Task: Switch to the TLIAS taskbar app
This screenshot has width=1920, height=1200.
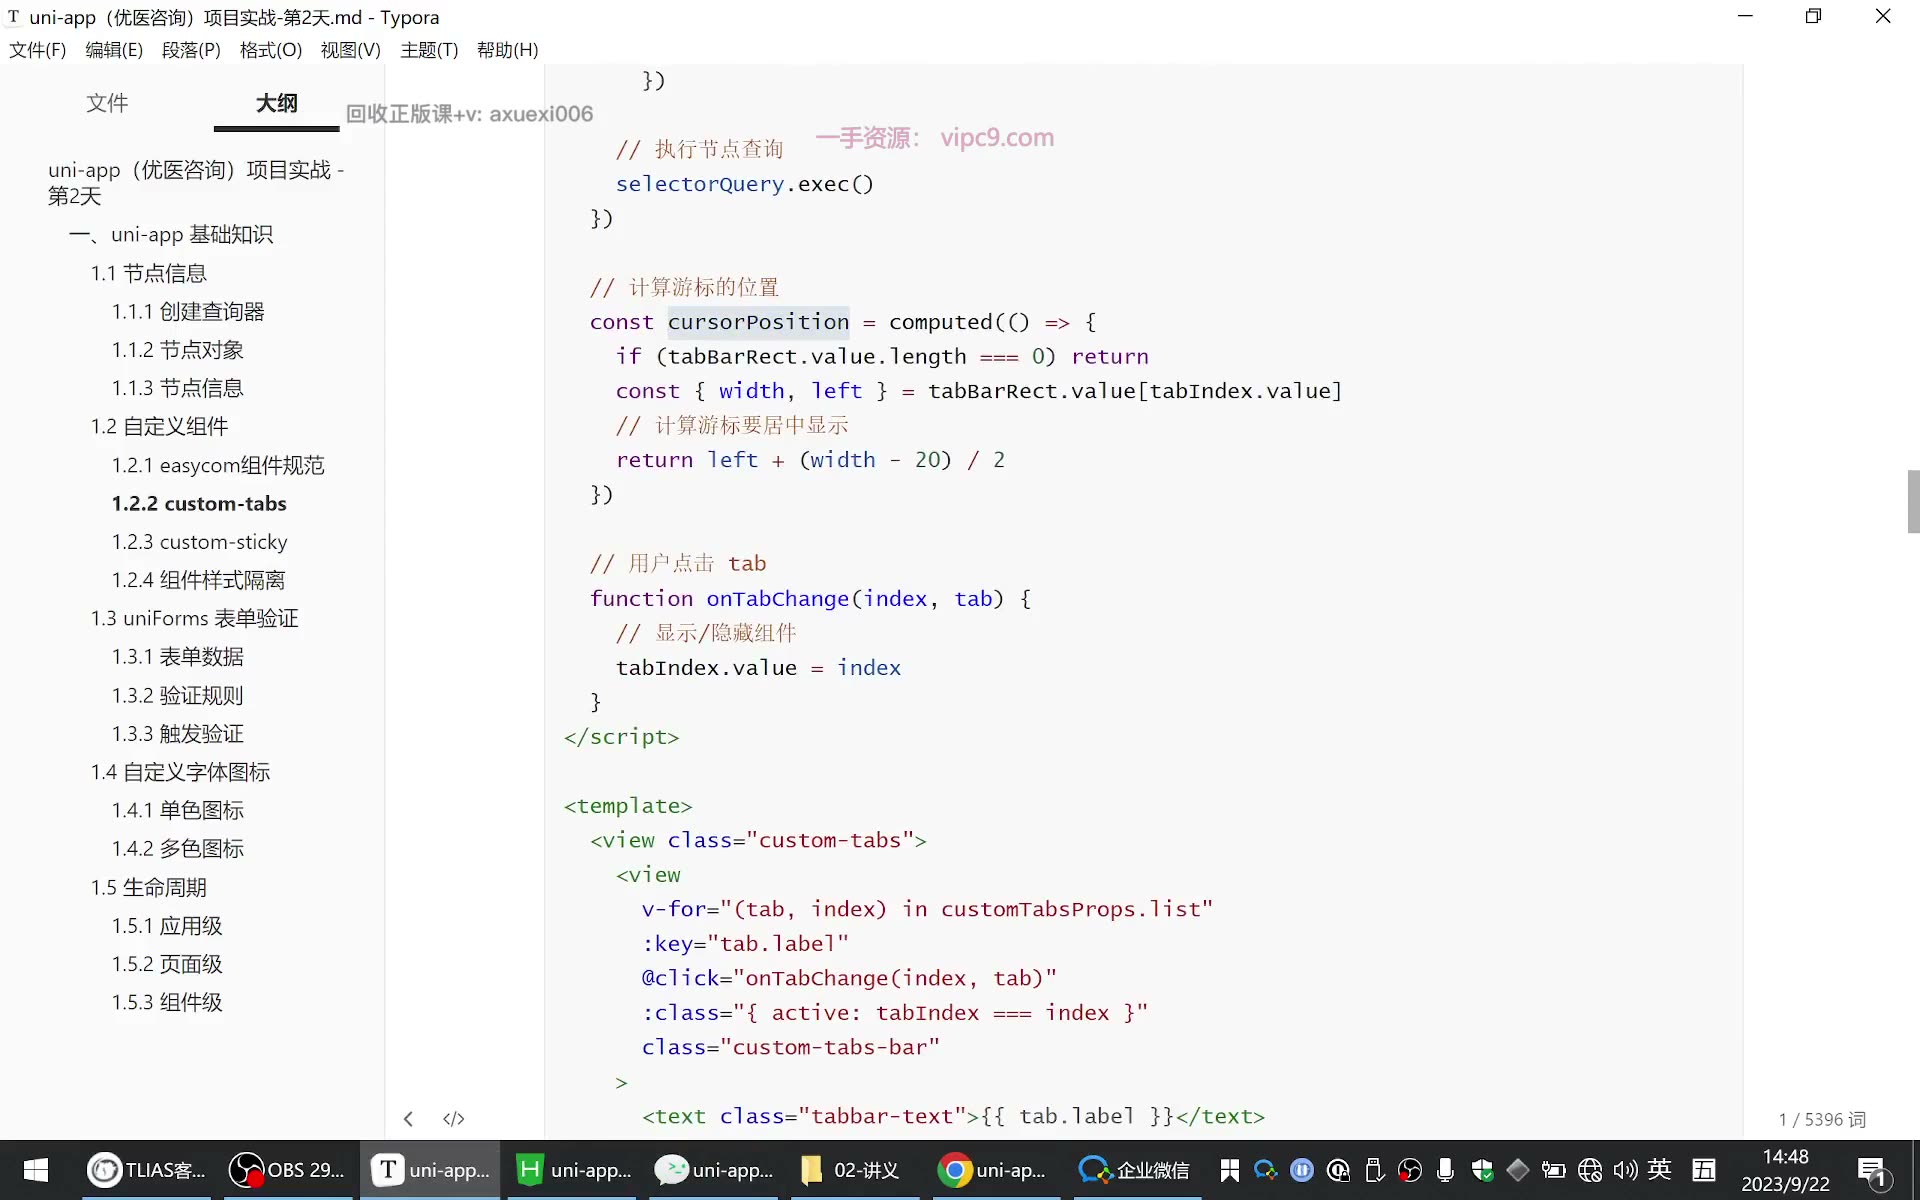Action: [x=147, y=1170]
